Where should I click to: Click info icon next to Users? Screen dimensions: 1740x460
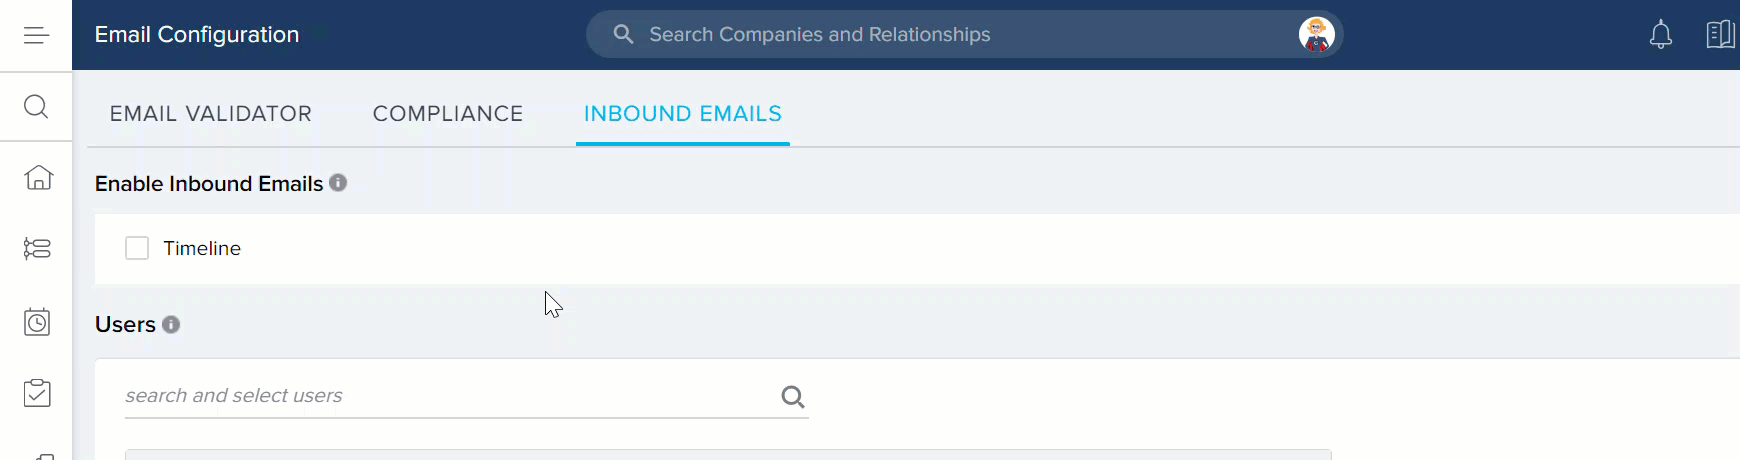point(171,324)
